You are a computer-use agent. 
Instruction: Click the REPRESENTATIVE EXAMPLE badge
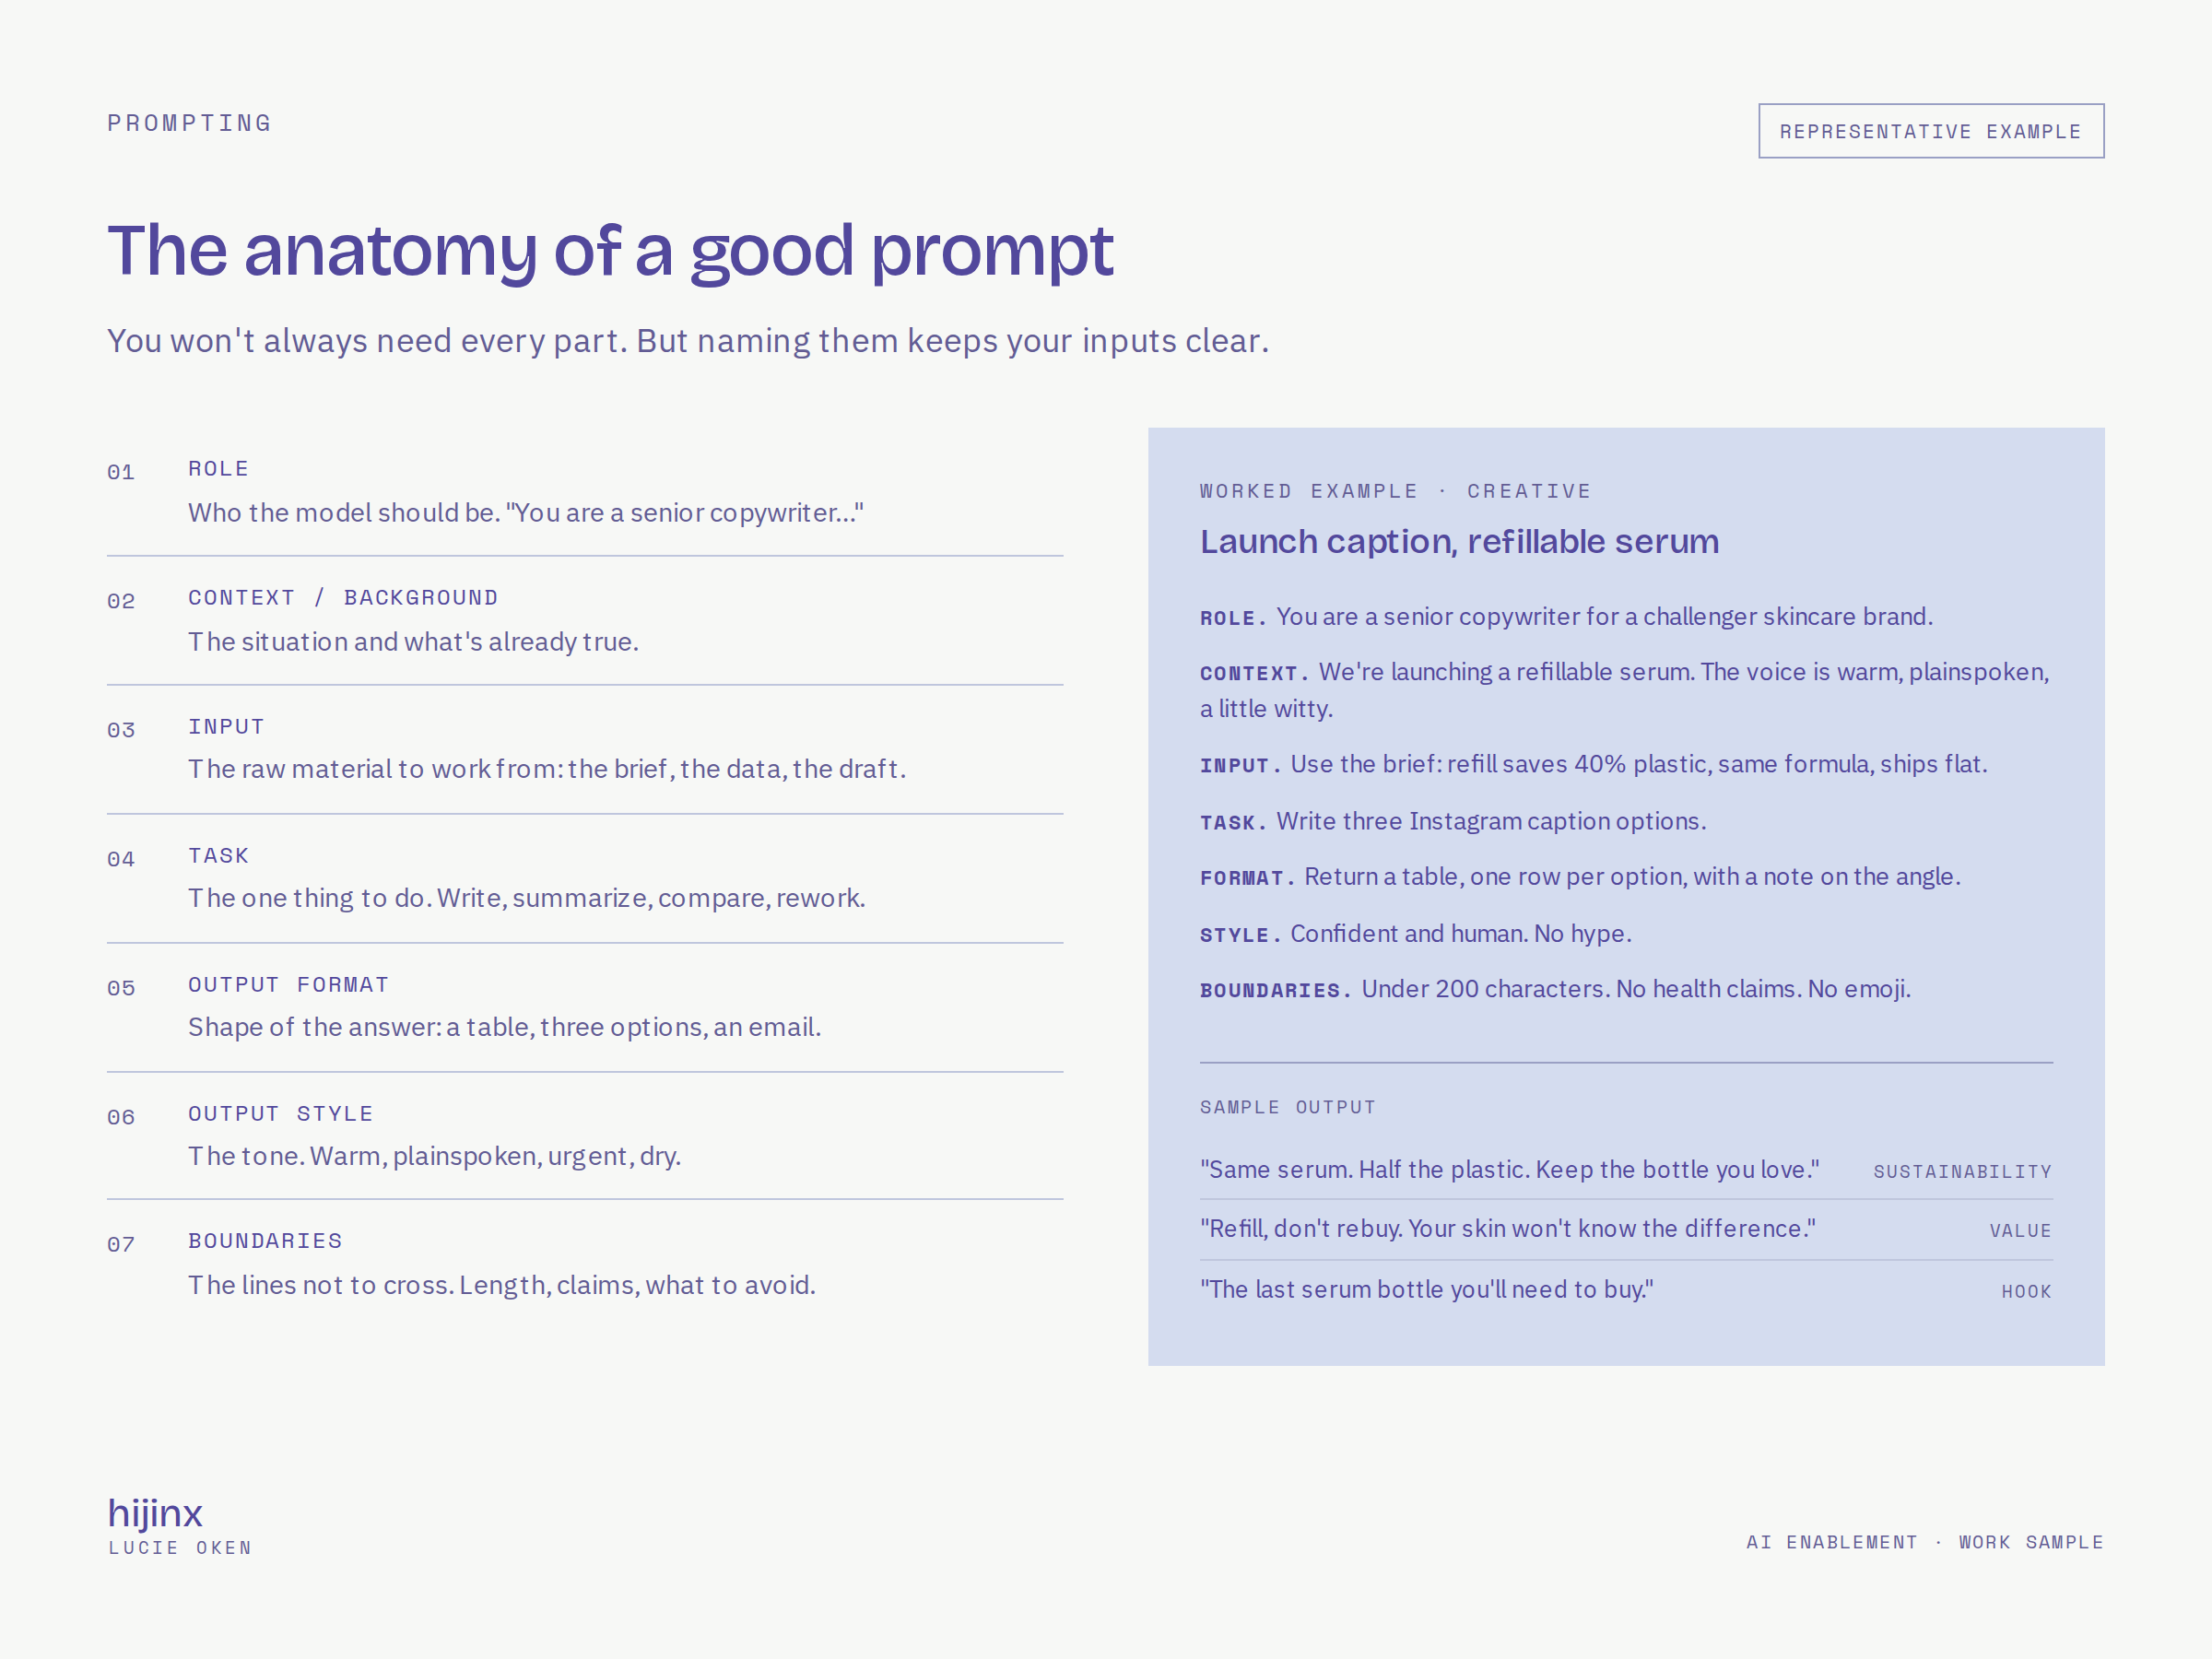pyautogui.click(x=1931, y=131)
